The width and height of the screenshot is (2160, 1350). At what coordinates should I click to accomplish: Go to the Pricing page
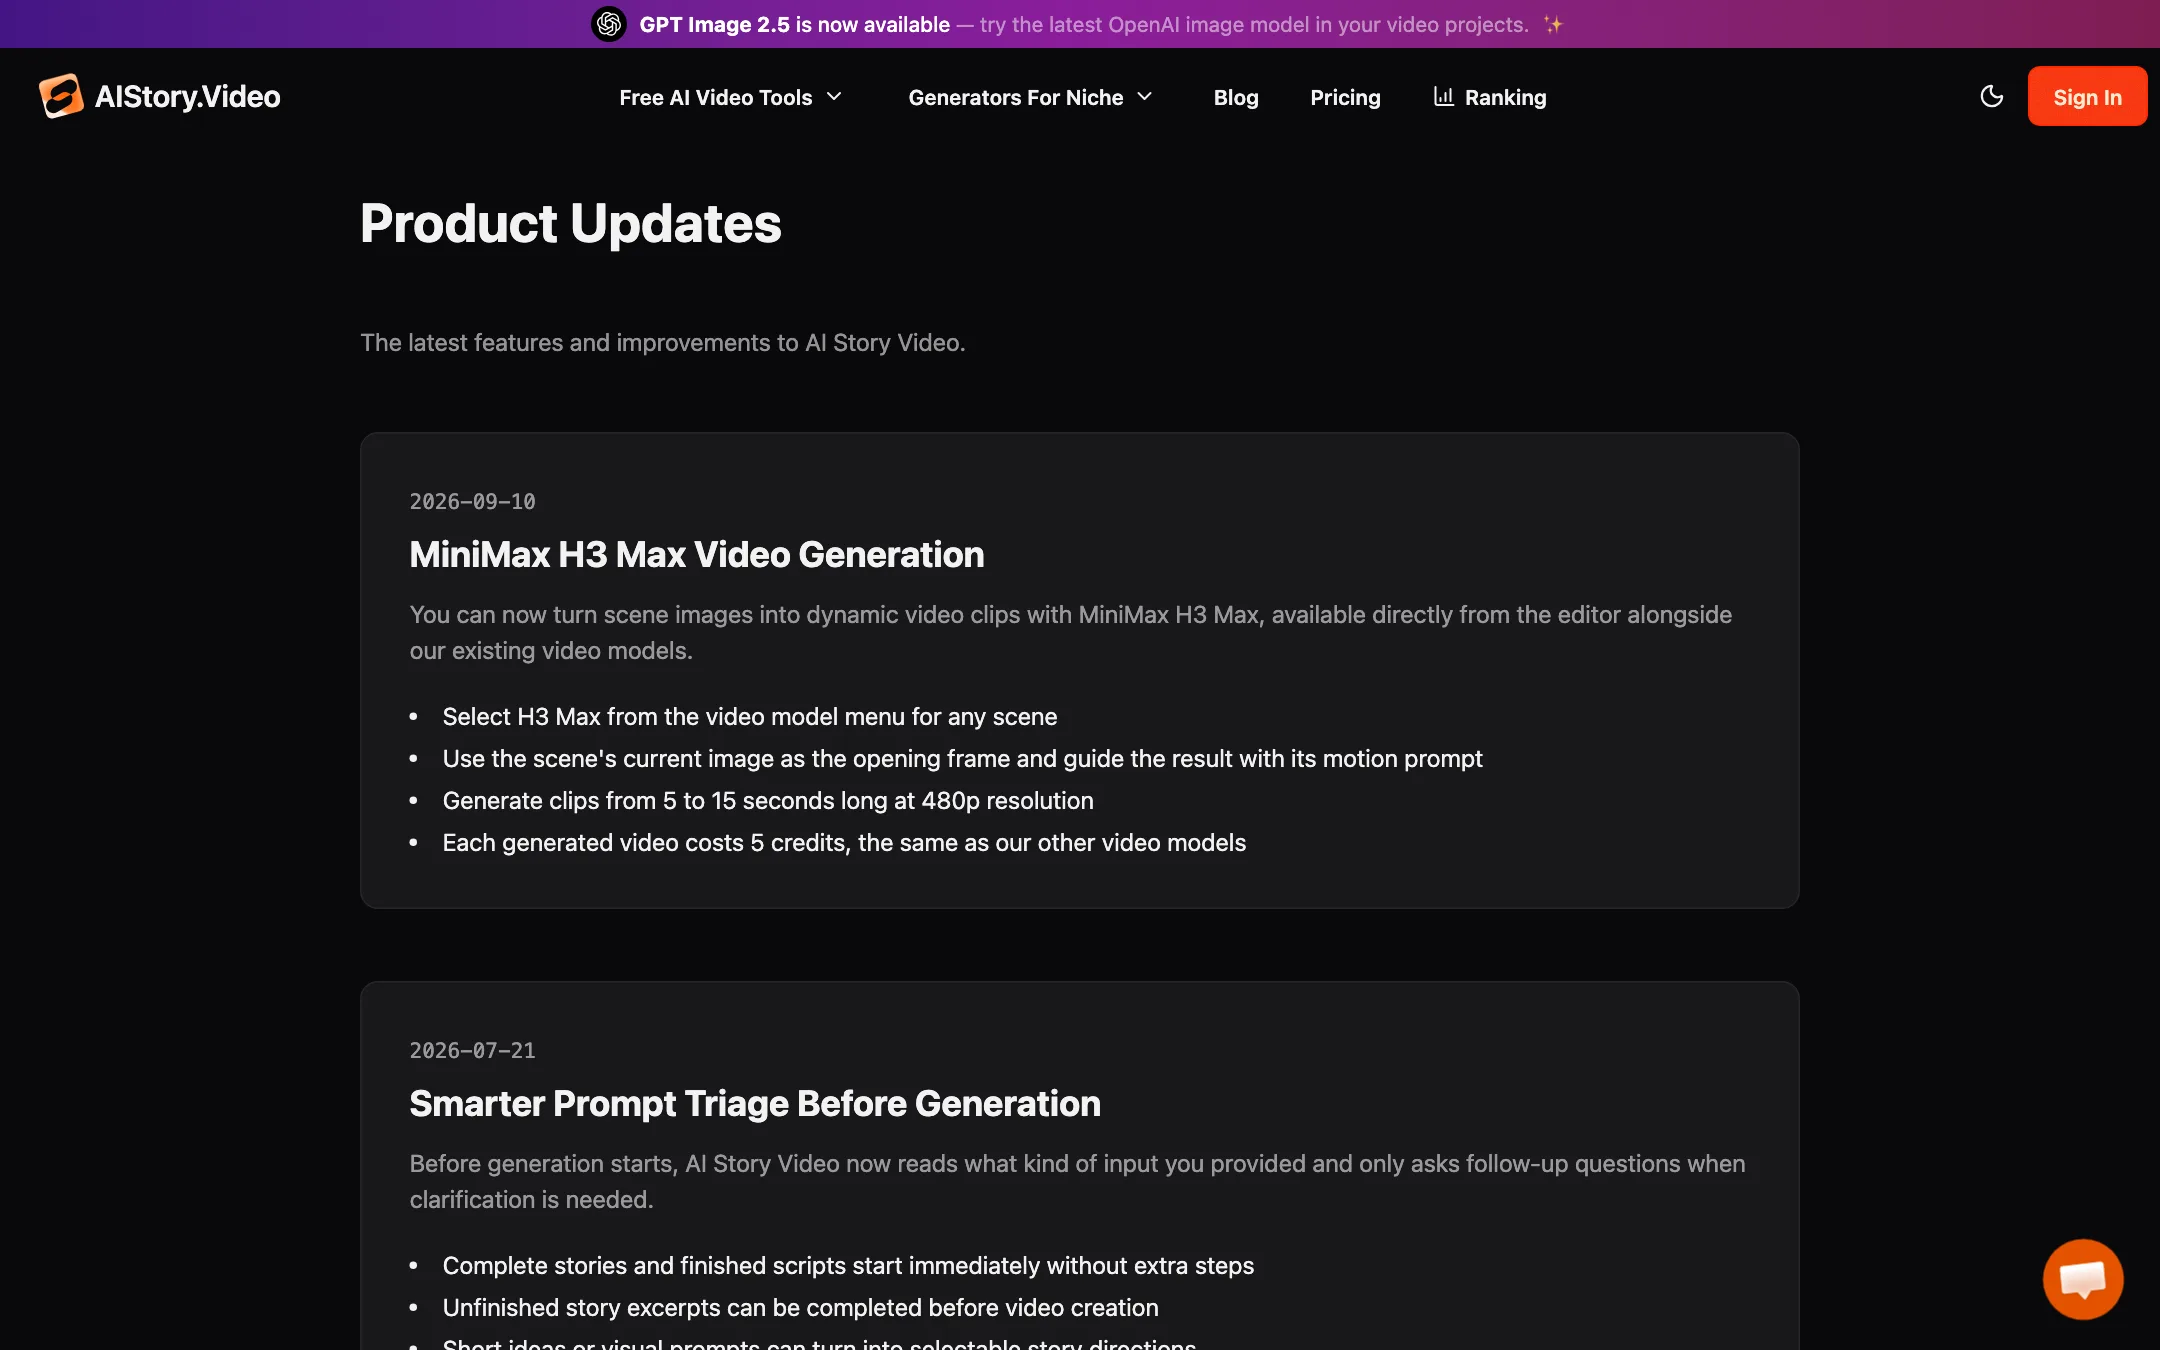[1345, 97]
